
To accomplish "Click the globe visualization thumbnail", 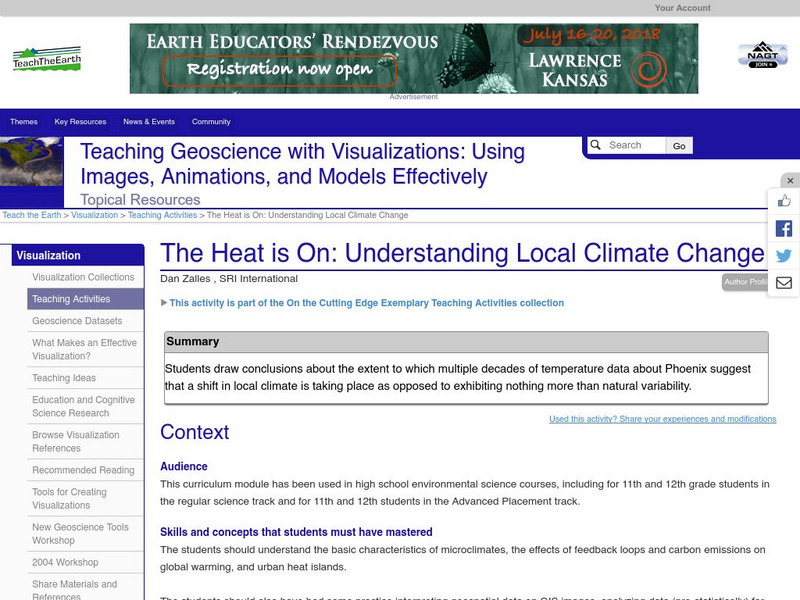I will click(32, 162).
